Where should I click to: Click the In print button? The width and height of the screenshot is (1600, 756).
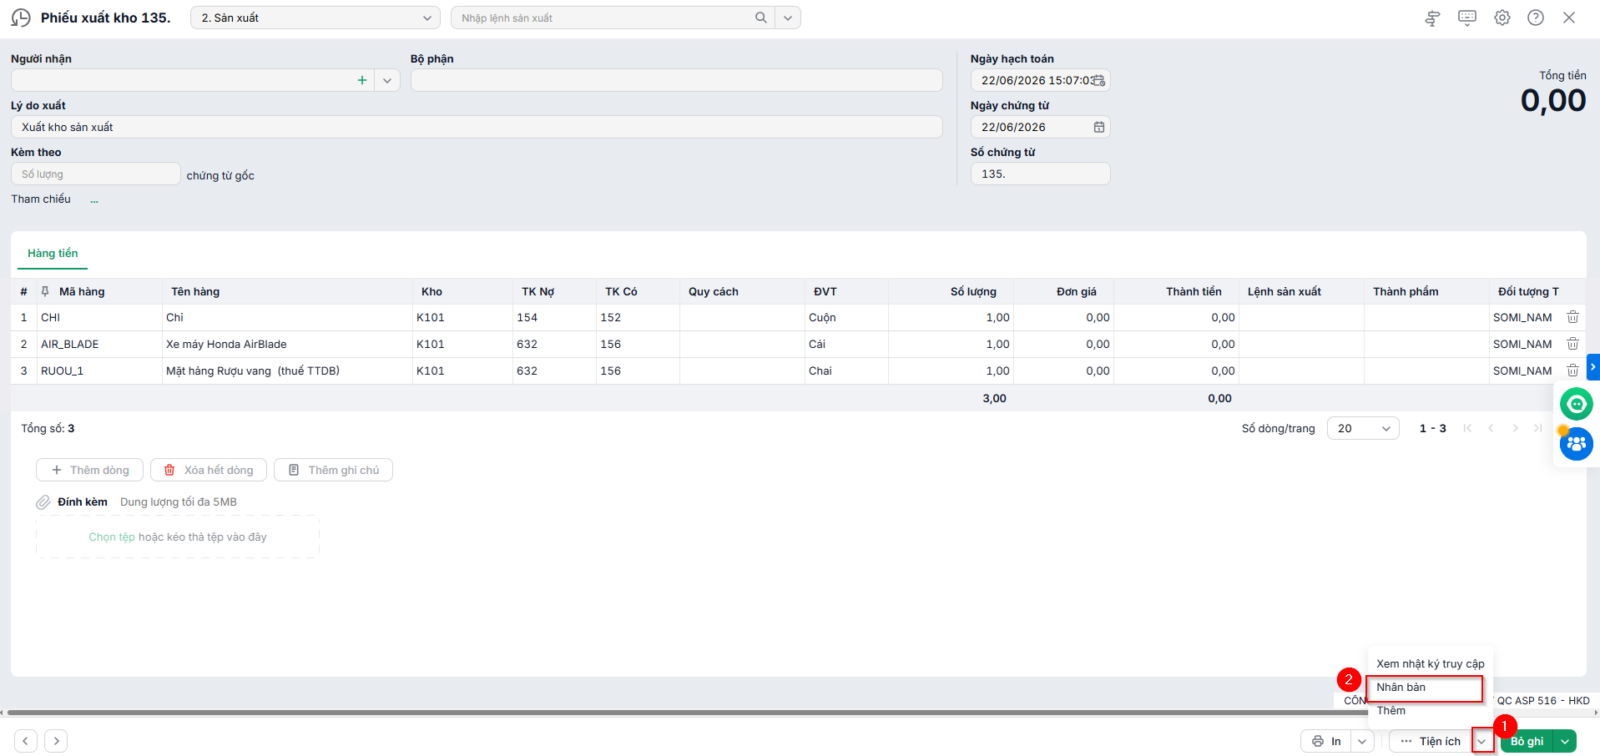pos(1326,741)
